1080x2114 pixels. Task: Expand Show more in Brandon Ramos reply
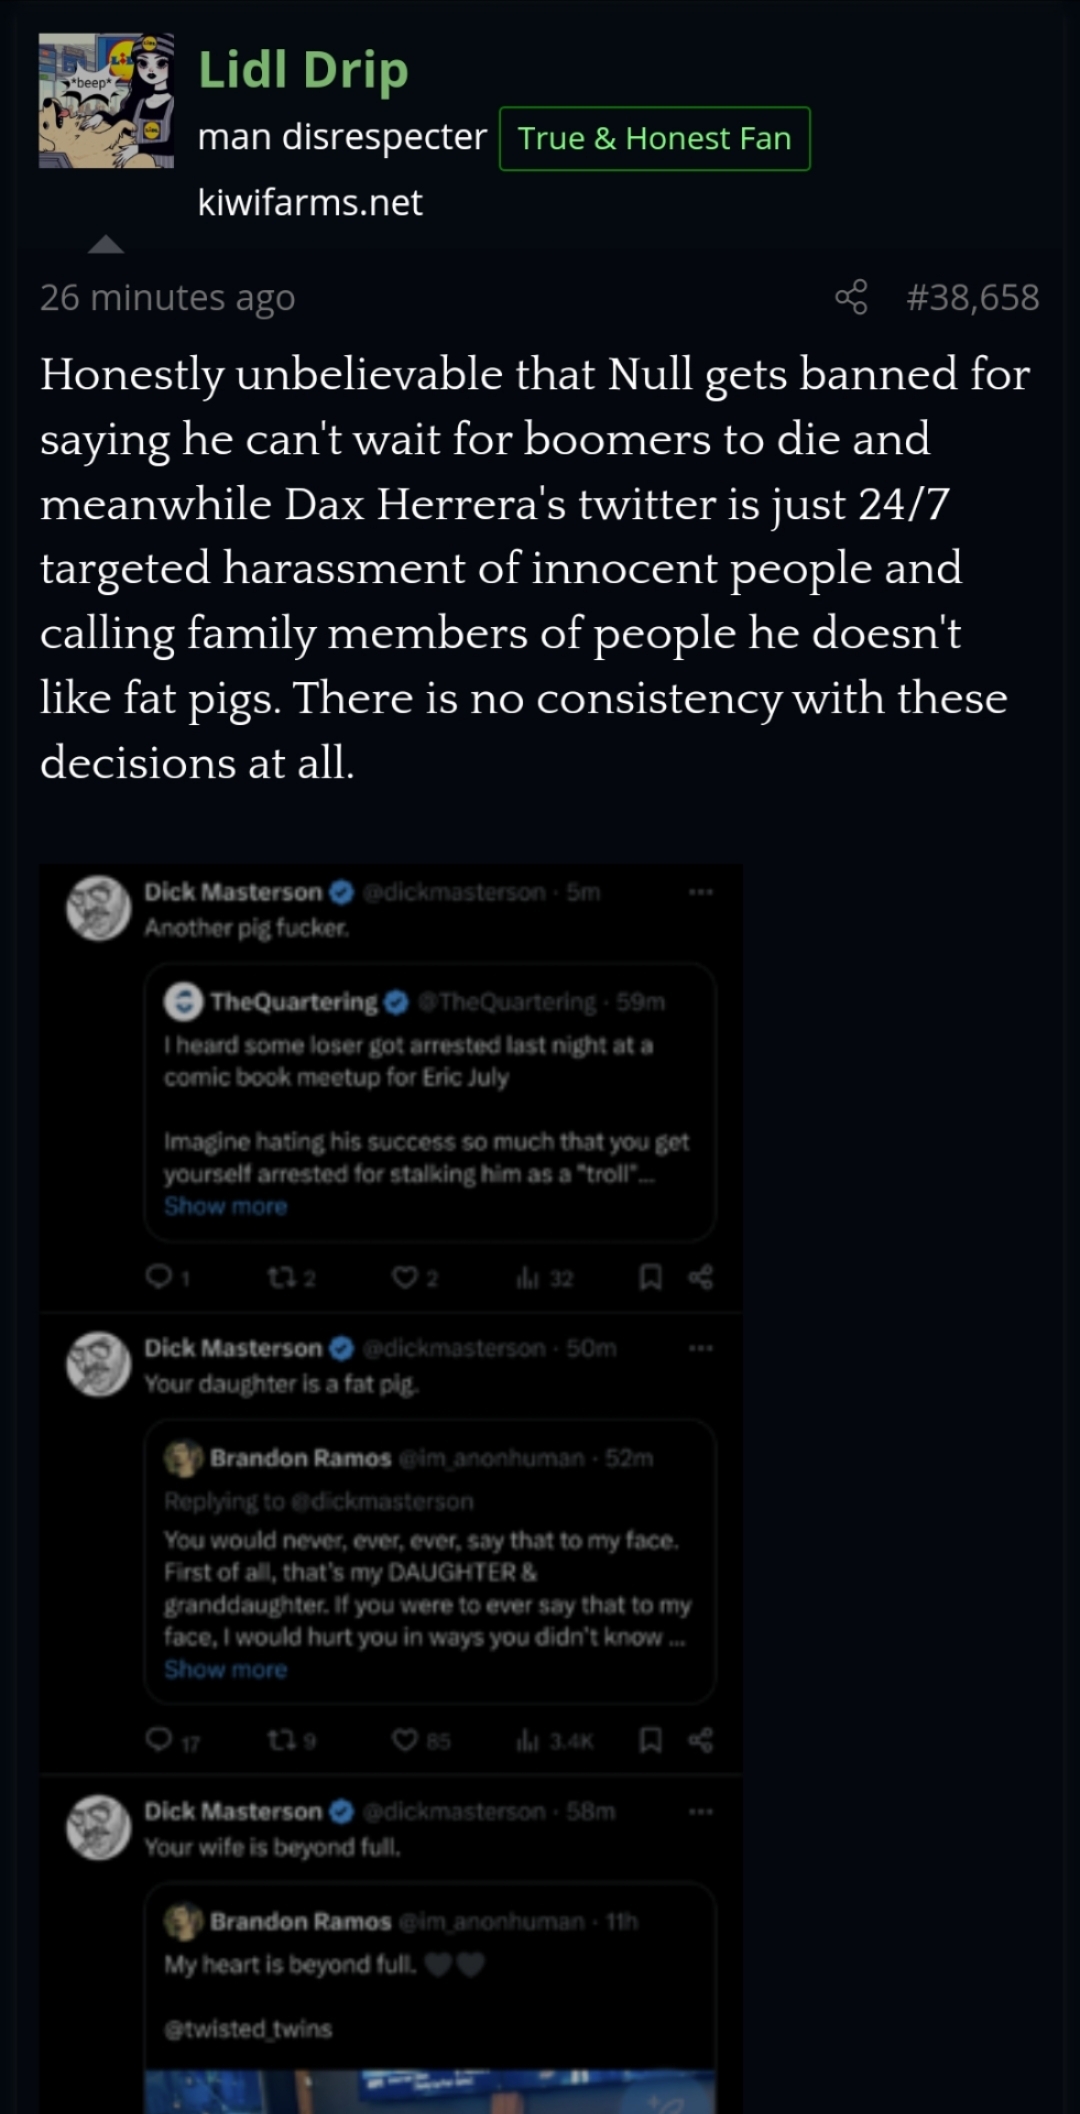tap(226, 1669)
